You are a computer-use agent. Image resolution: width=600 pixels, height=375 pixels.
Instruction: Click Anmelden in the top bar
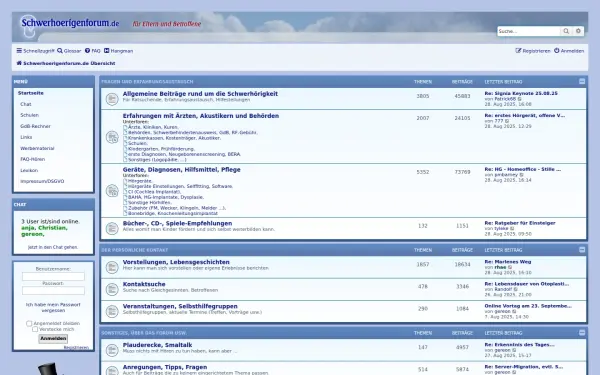pos(569,51)
